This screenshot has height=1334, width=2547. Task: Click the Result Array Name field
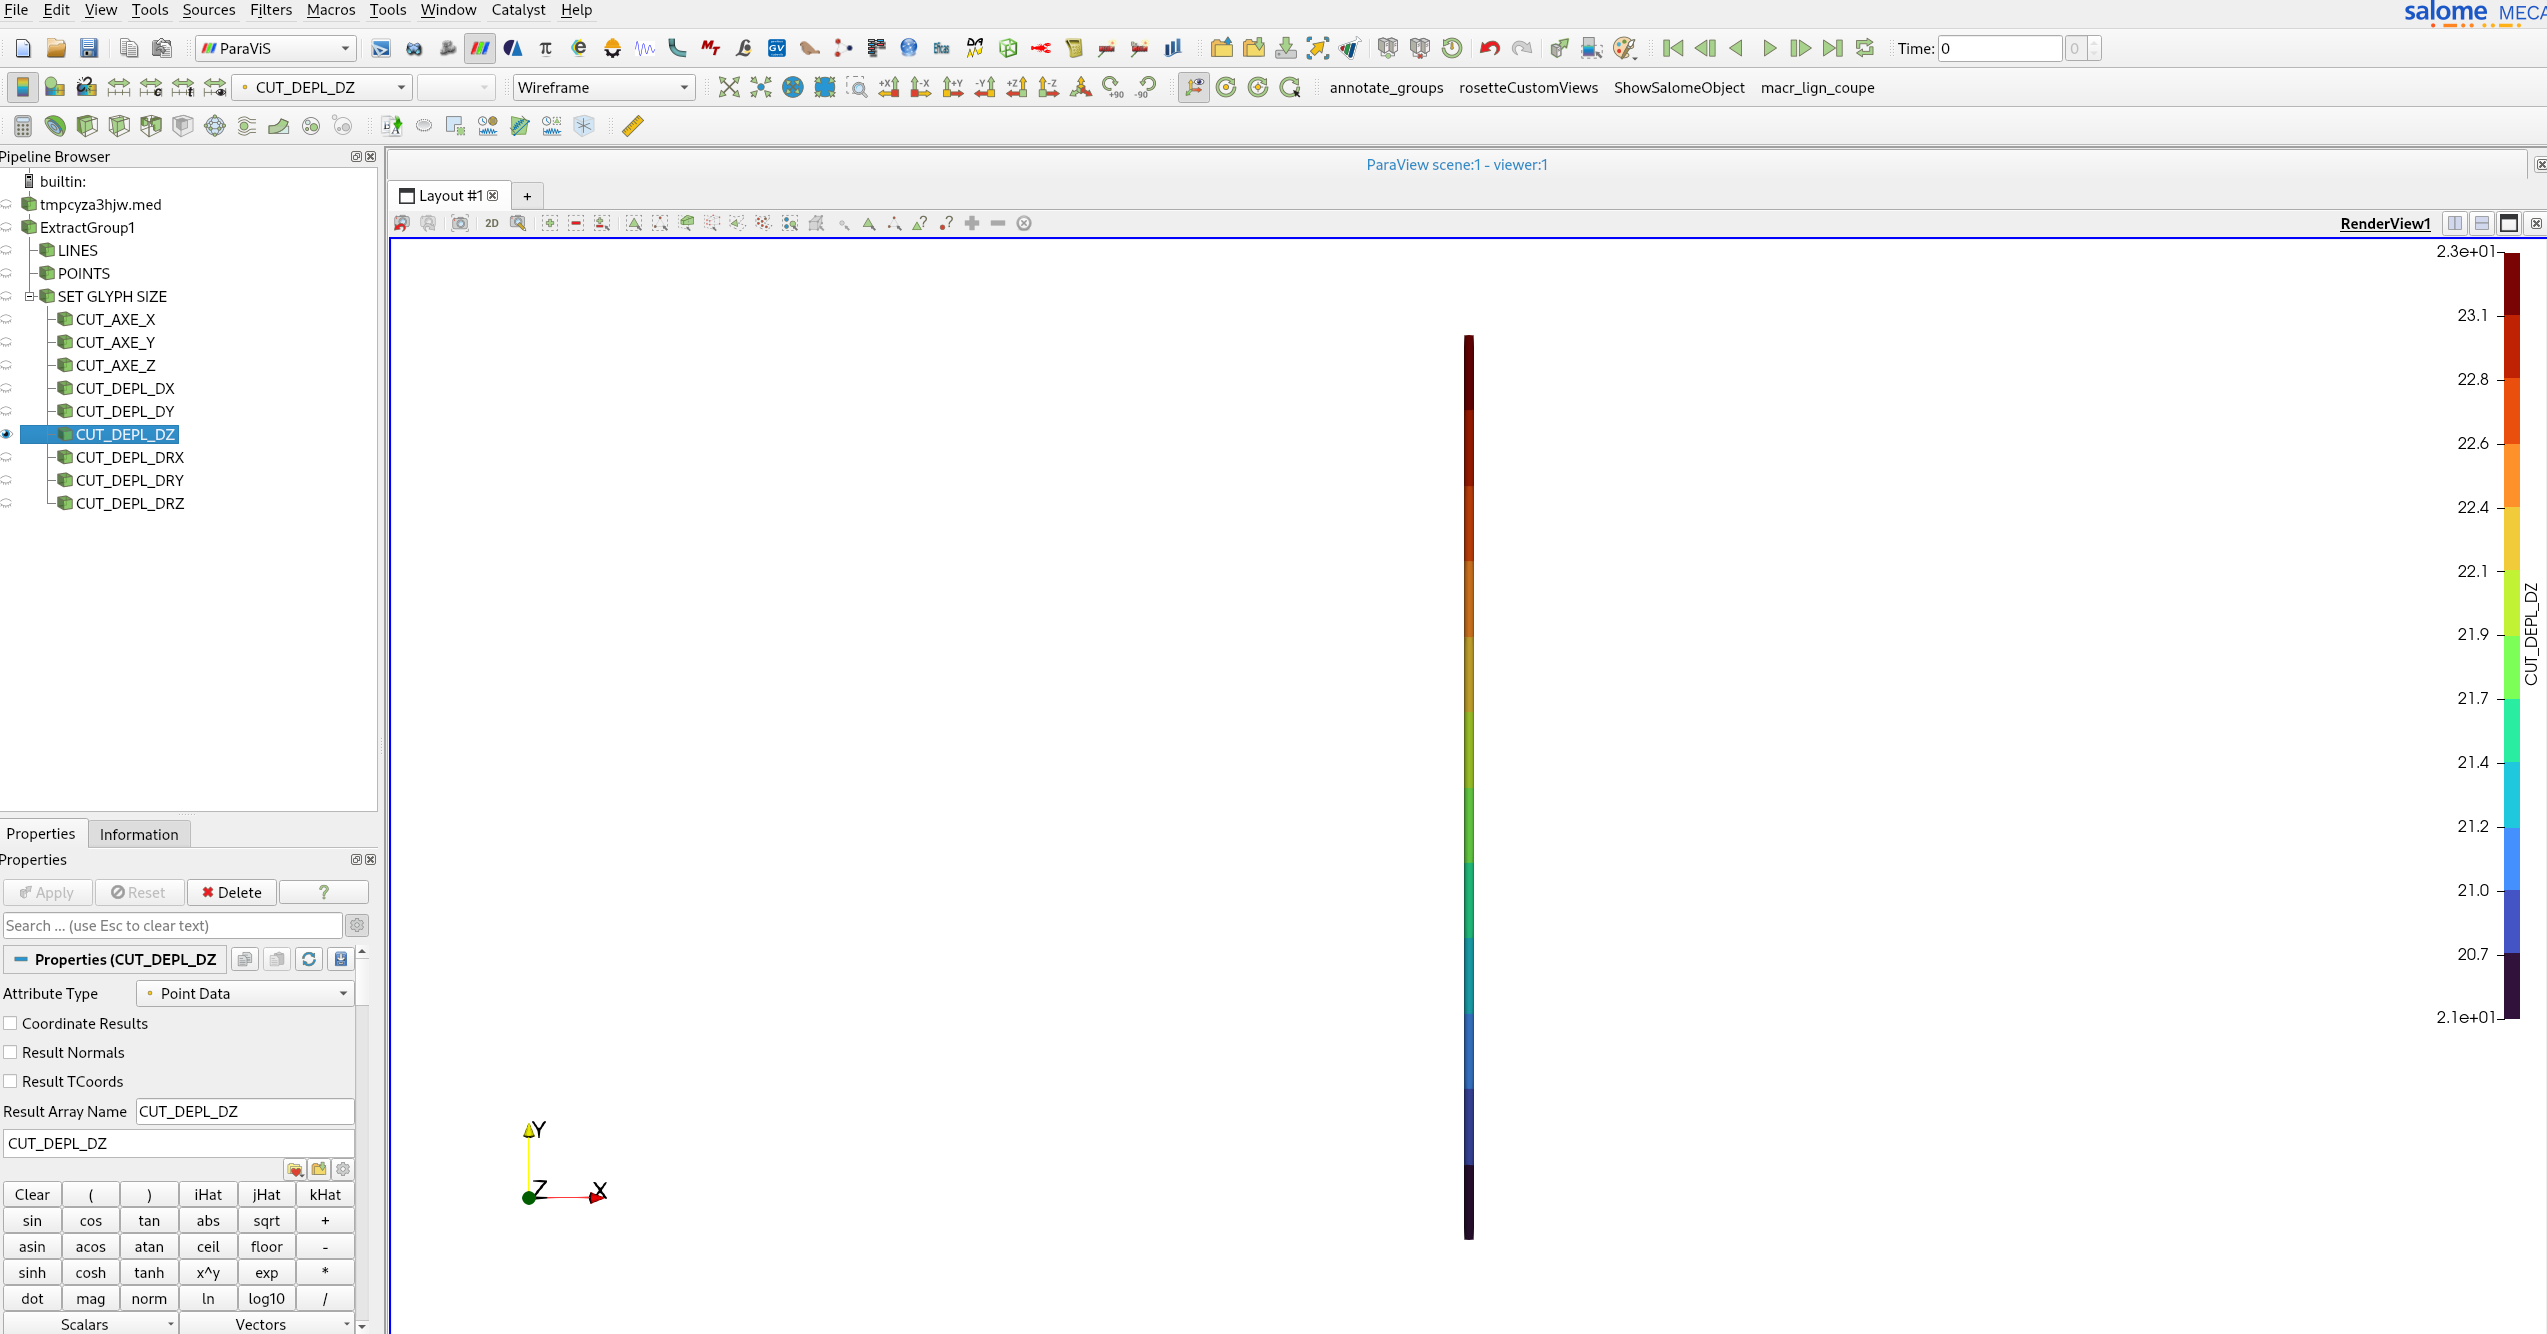pos(245,1111)
